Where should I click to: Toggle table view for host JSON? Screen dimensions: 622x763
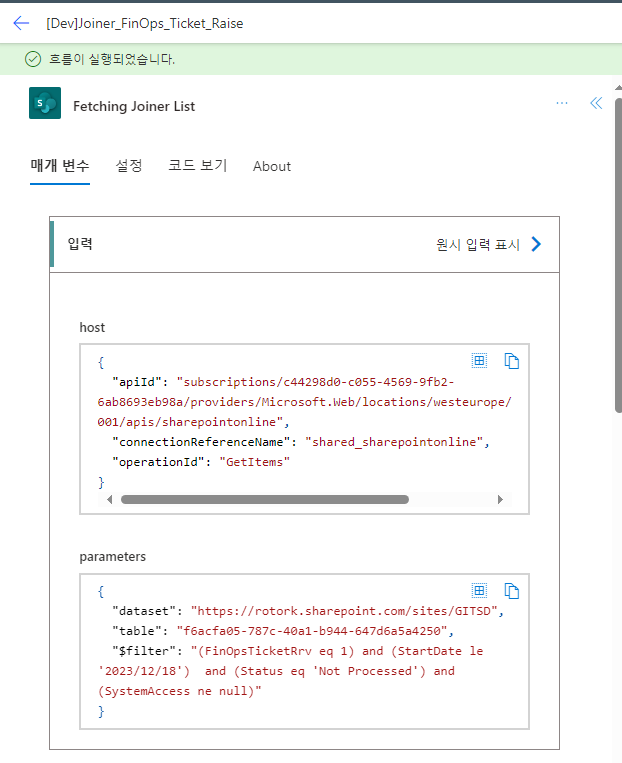(479, 361)
